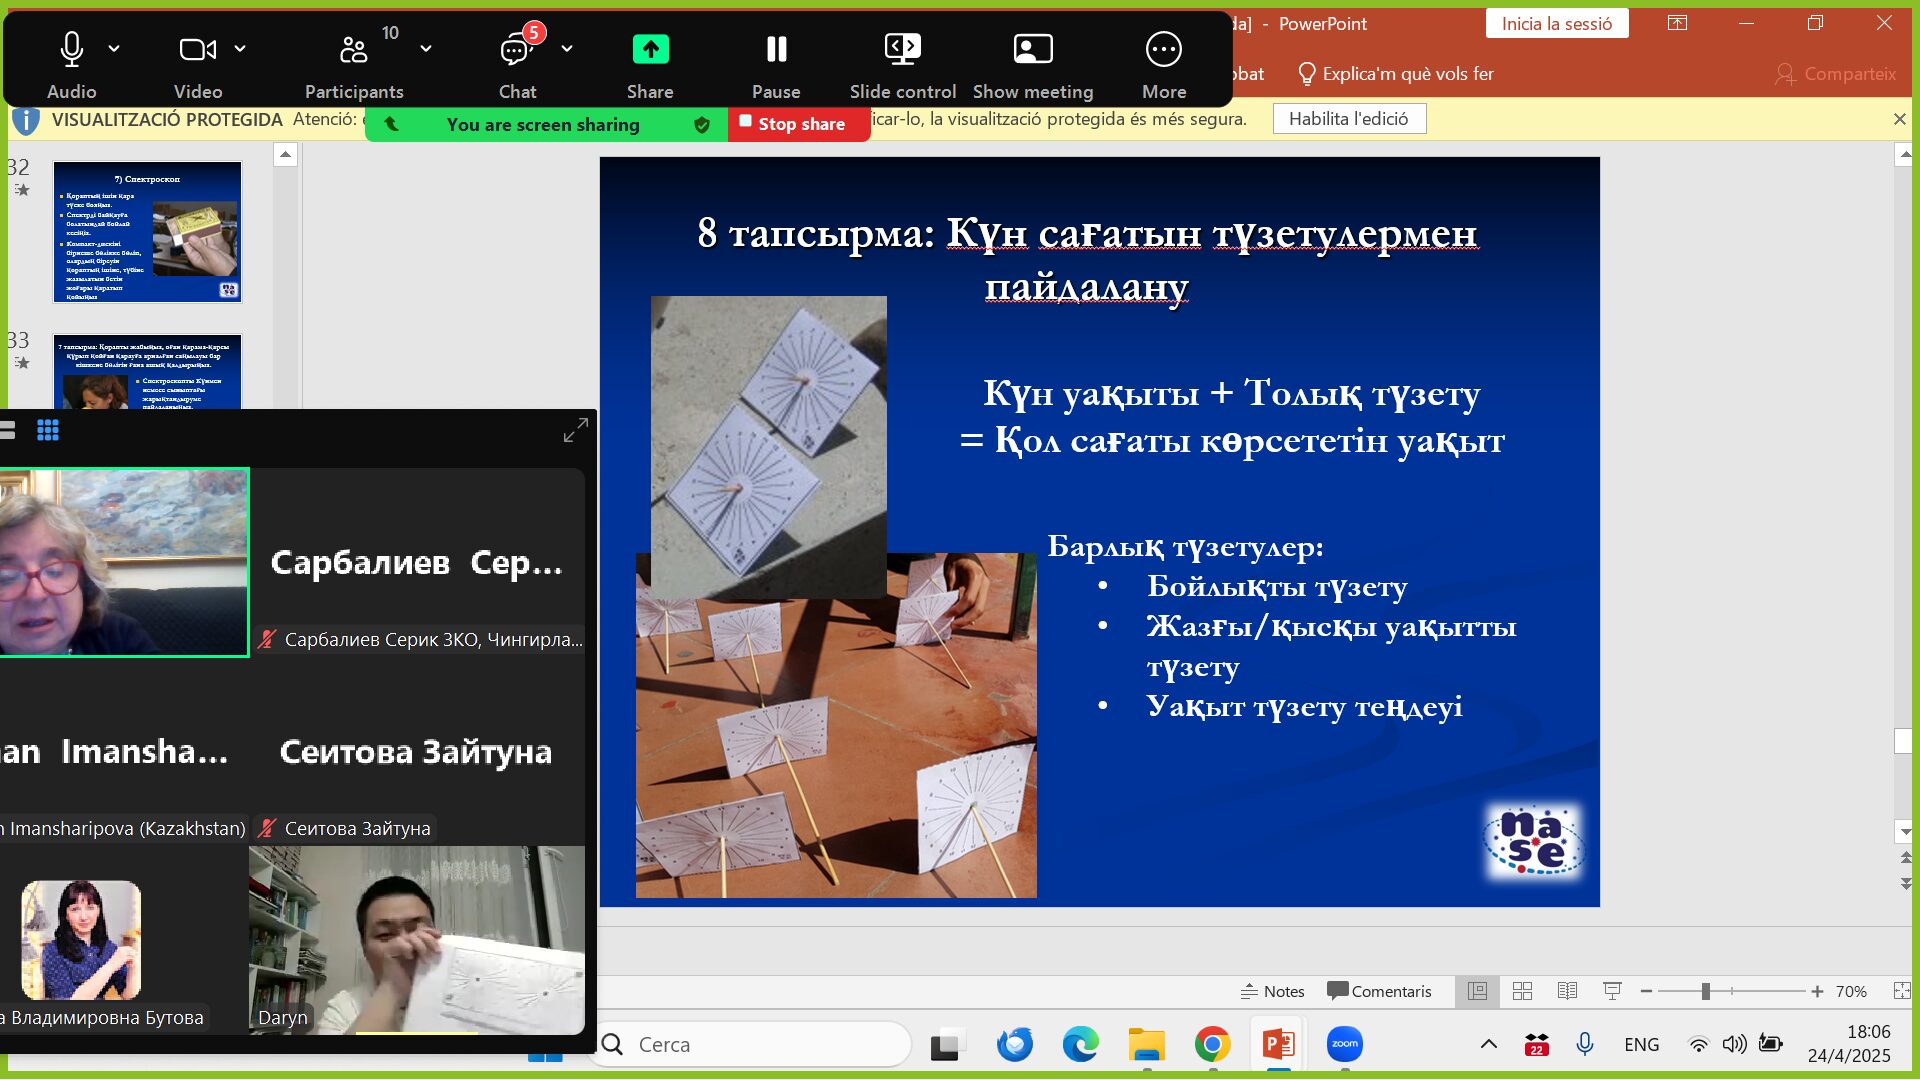The height and width of the screenshot is (1080, 1920).
Task: Click Habilita l'edició button
Action: (x=1348, y=119)
